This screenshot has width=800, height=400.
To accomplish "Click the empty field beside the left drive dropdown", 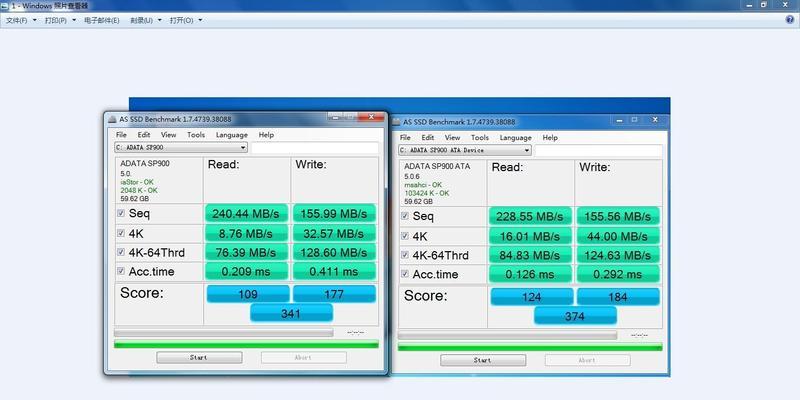I will coord(315,148).
